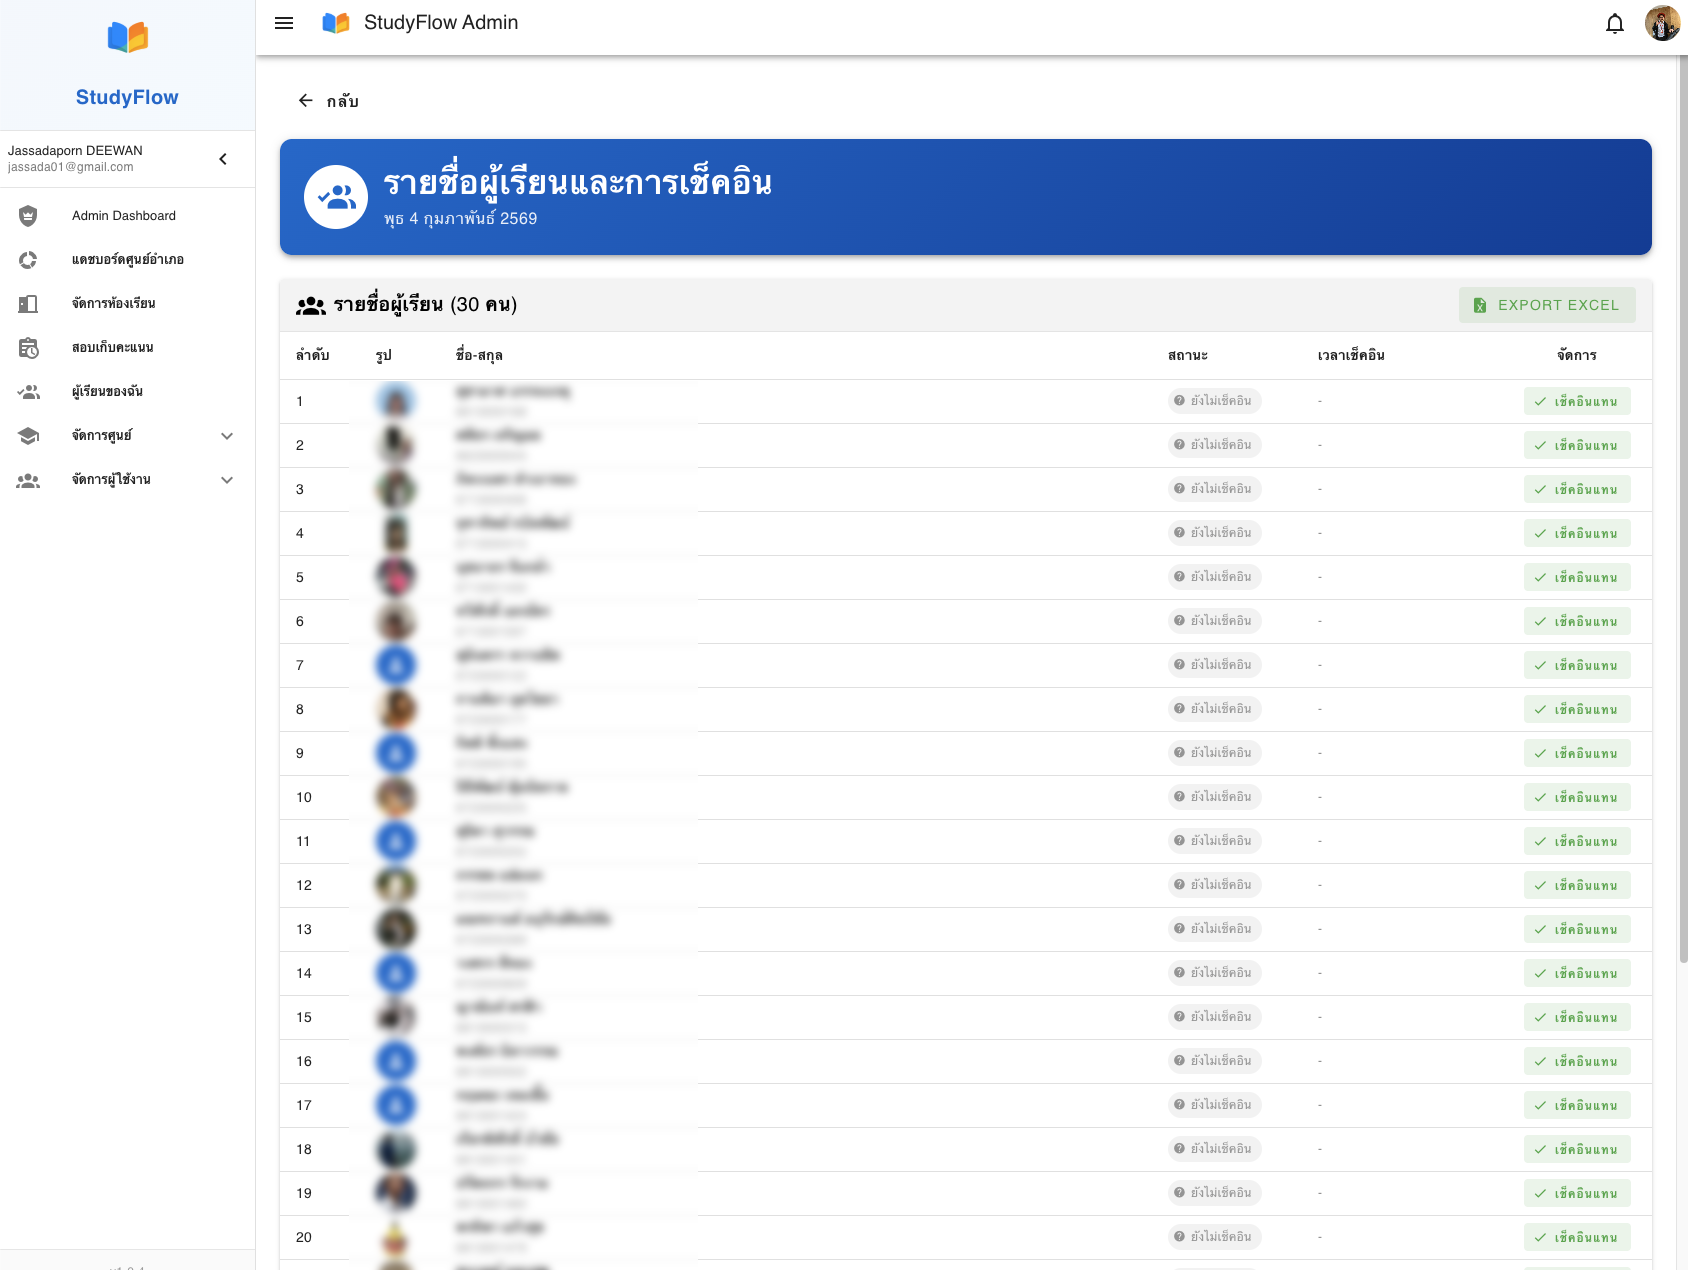The image size is (1688, 1270).
Task: Open the user profile avatar
Action: click(1662, 23)
